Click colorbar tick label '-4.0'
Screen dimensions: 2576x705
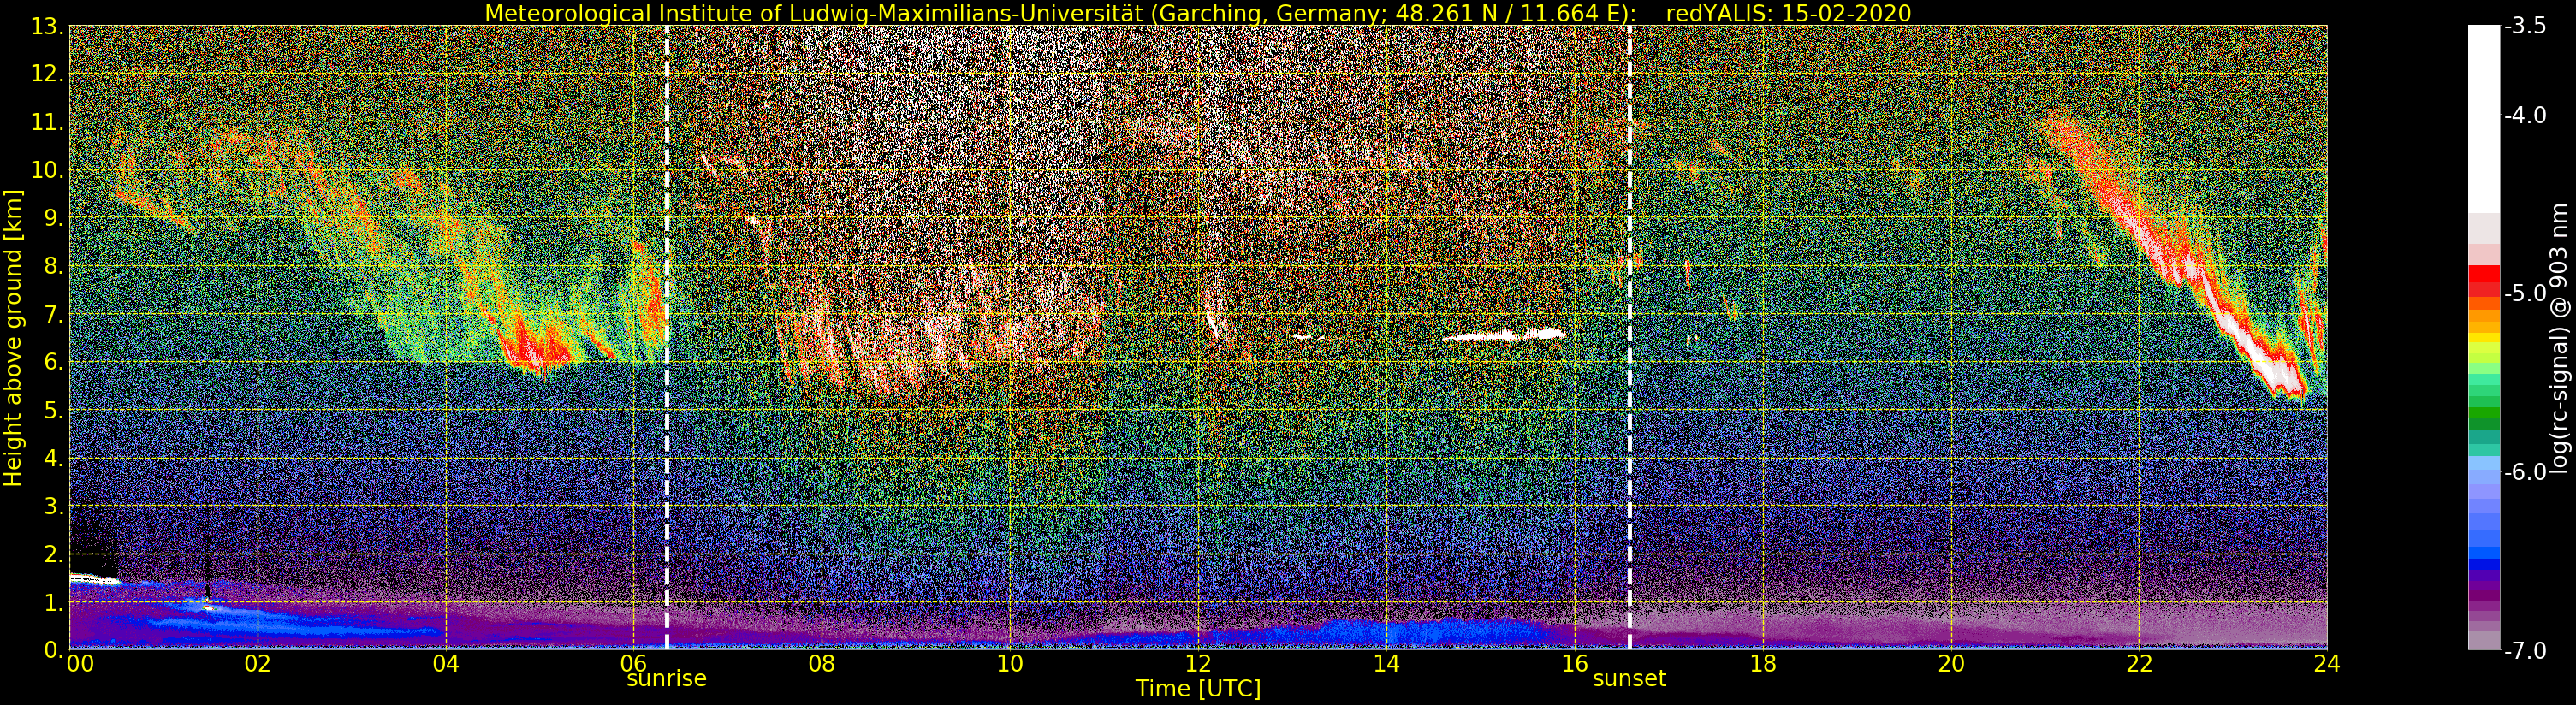[2525, 116]
